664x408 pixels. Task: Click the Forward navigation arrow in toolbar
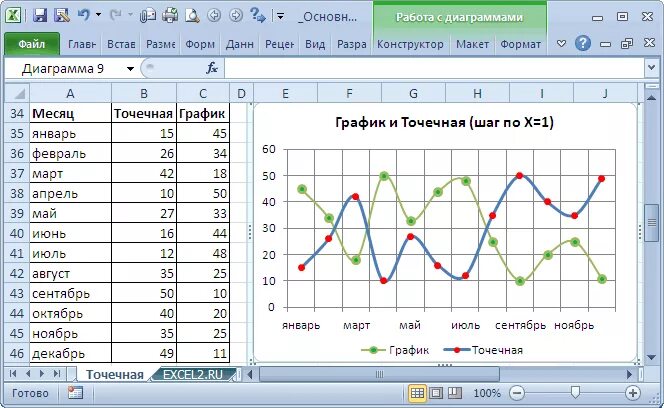pyautogui.click(x=235, y=16)
